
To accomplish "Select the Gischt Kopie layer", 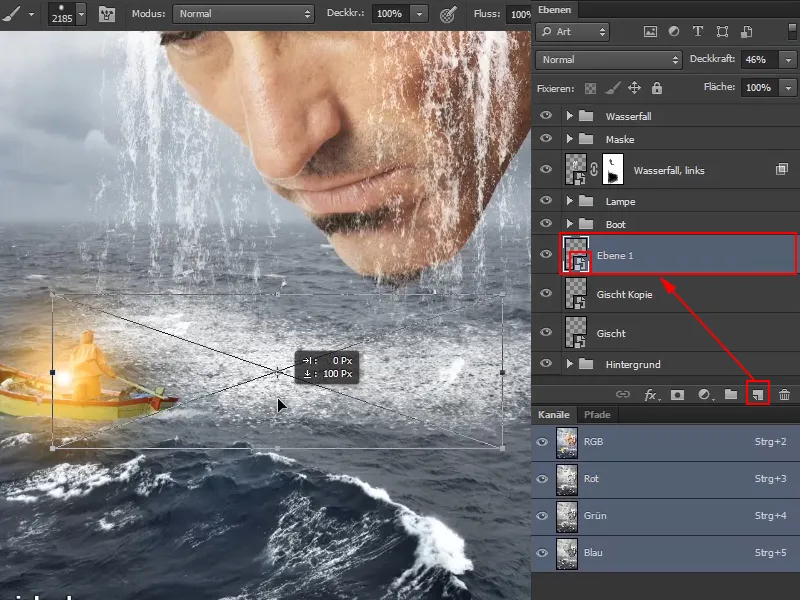I will [679, 294].
